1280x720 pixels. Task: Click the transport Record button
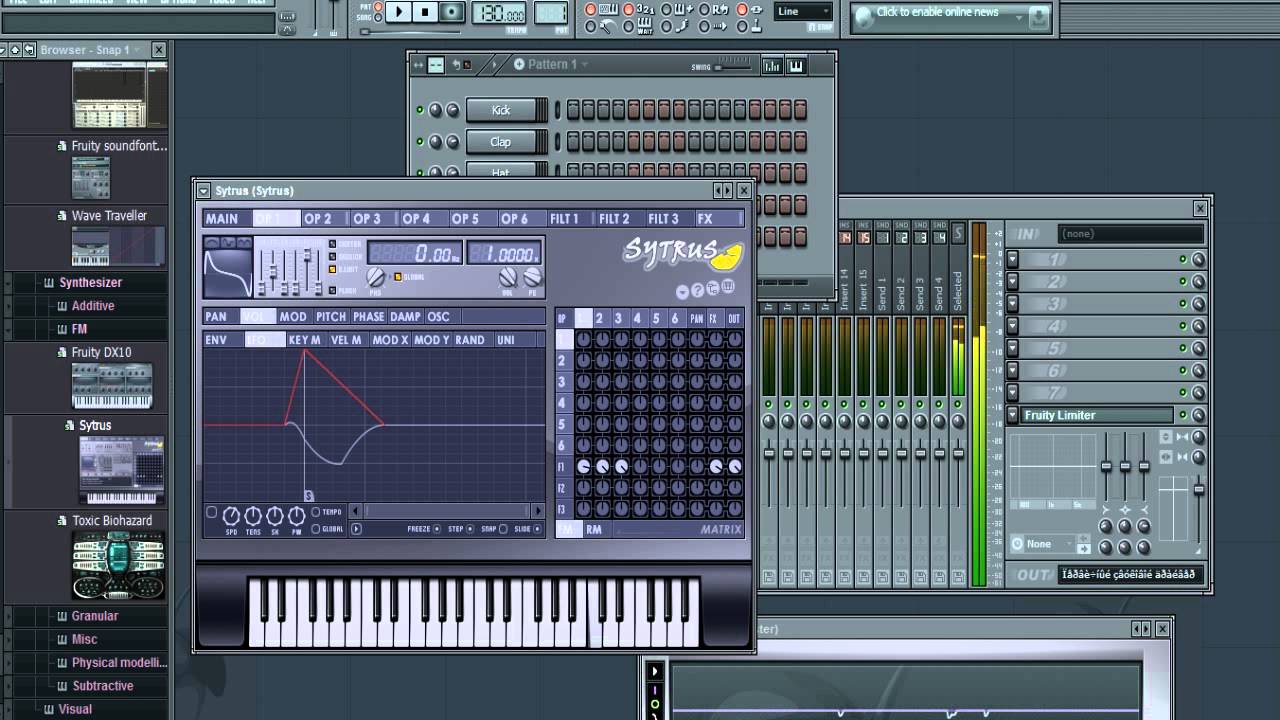coord(452,12)
